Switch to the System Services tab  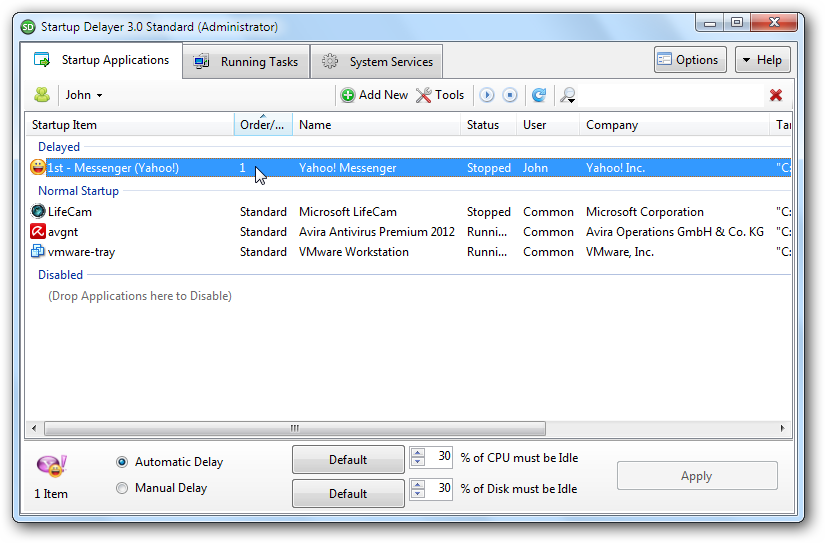pyautogui.click(x=377, y=62)
